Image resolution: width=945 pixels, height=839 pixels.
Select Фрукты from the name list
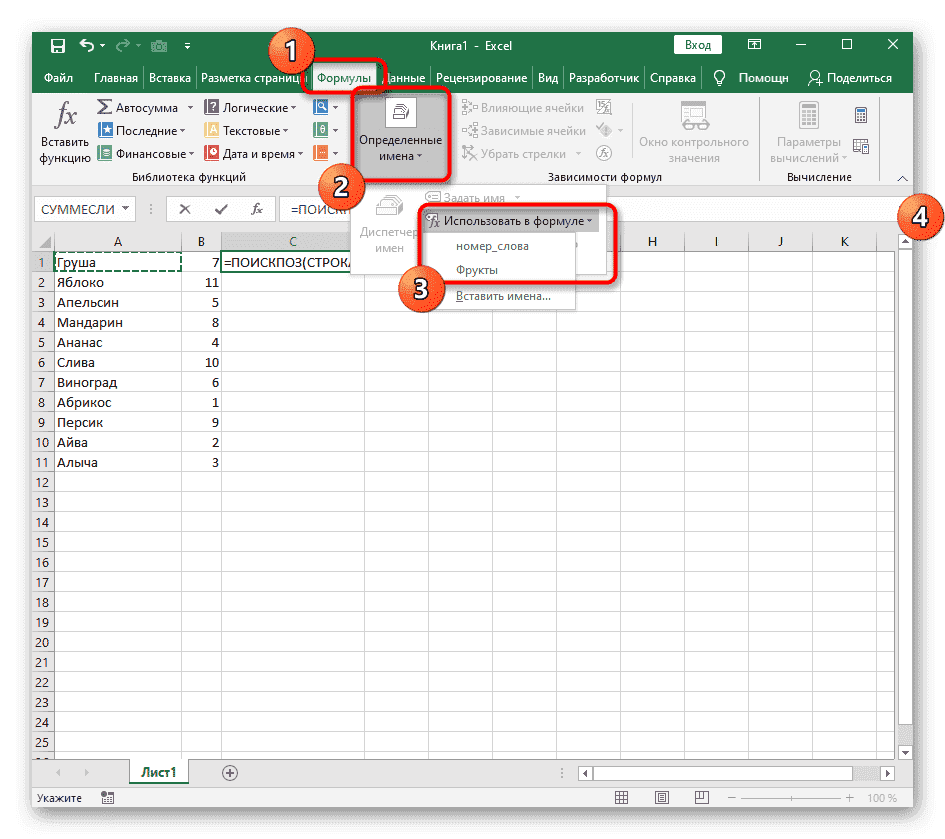(477, 270)
